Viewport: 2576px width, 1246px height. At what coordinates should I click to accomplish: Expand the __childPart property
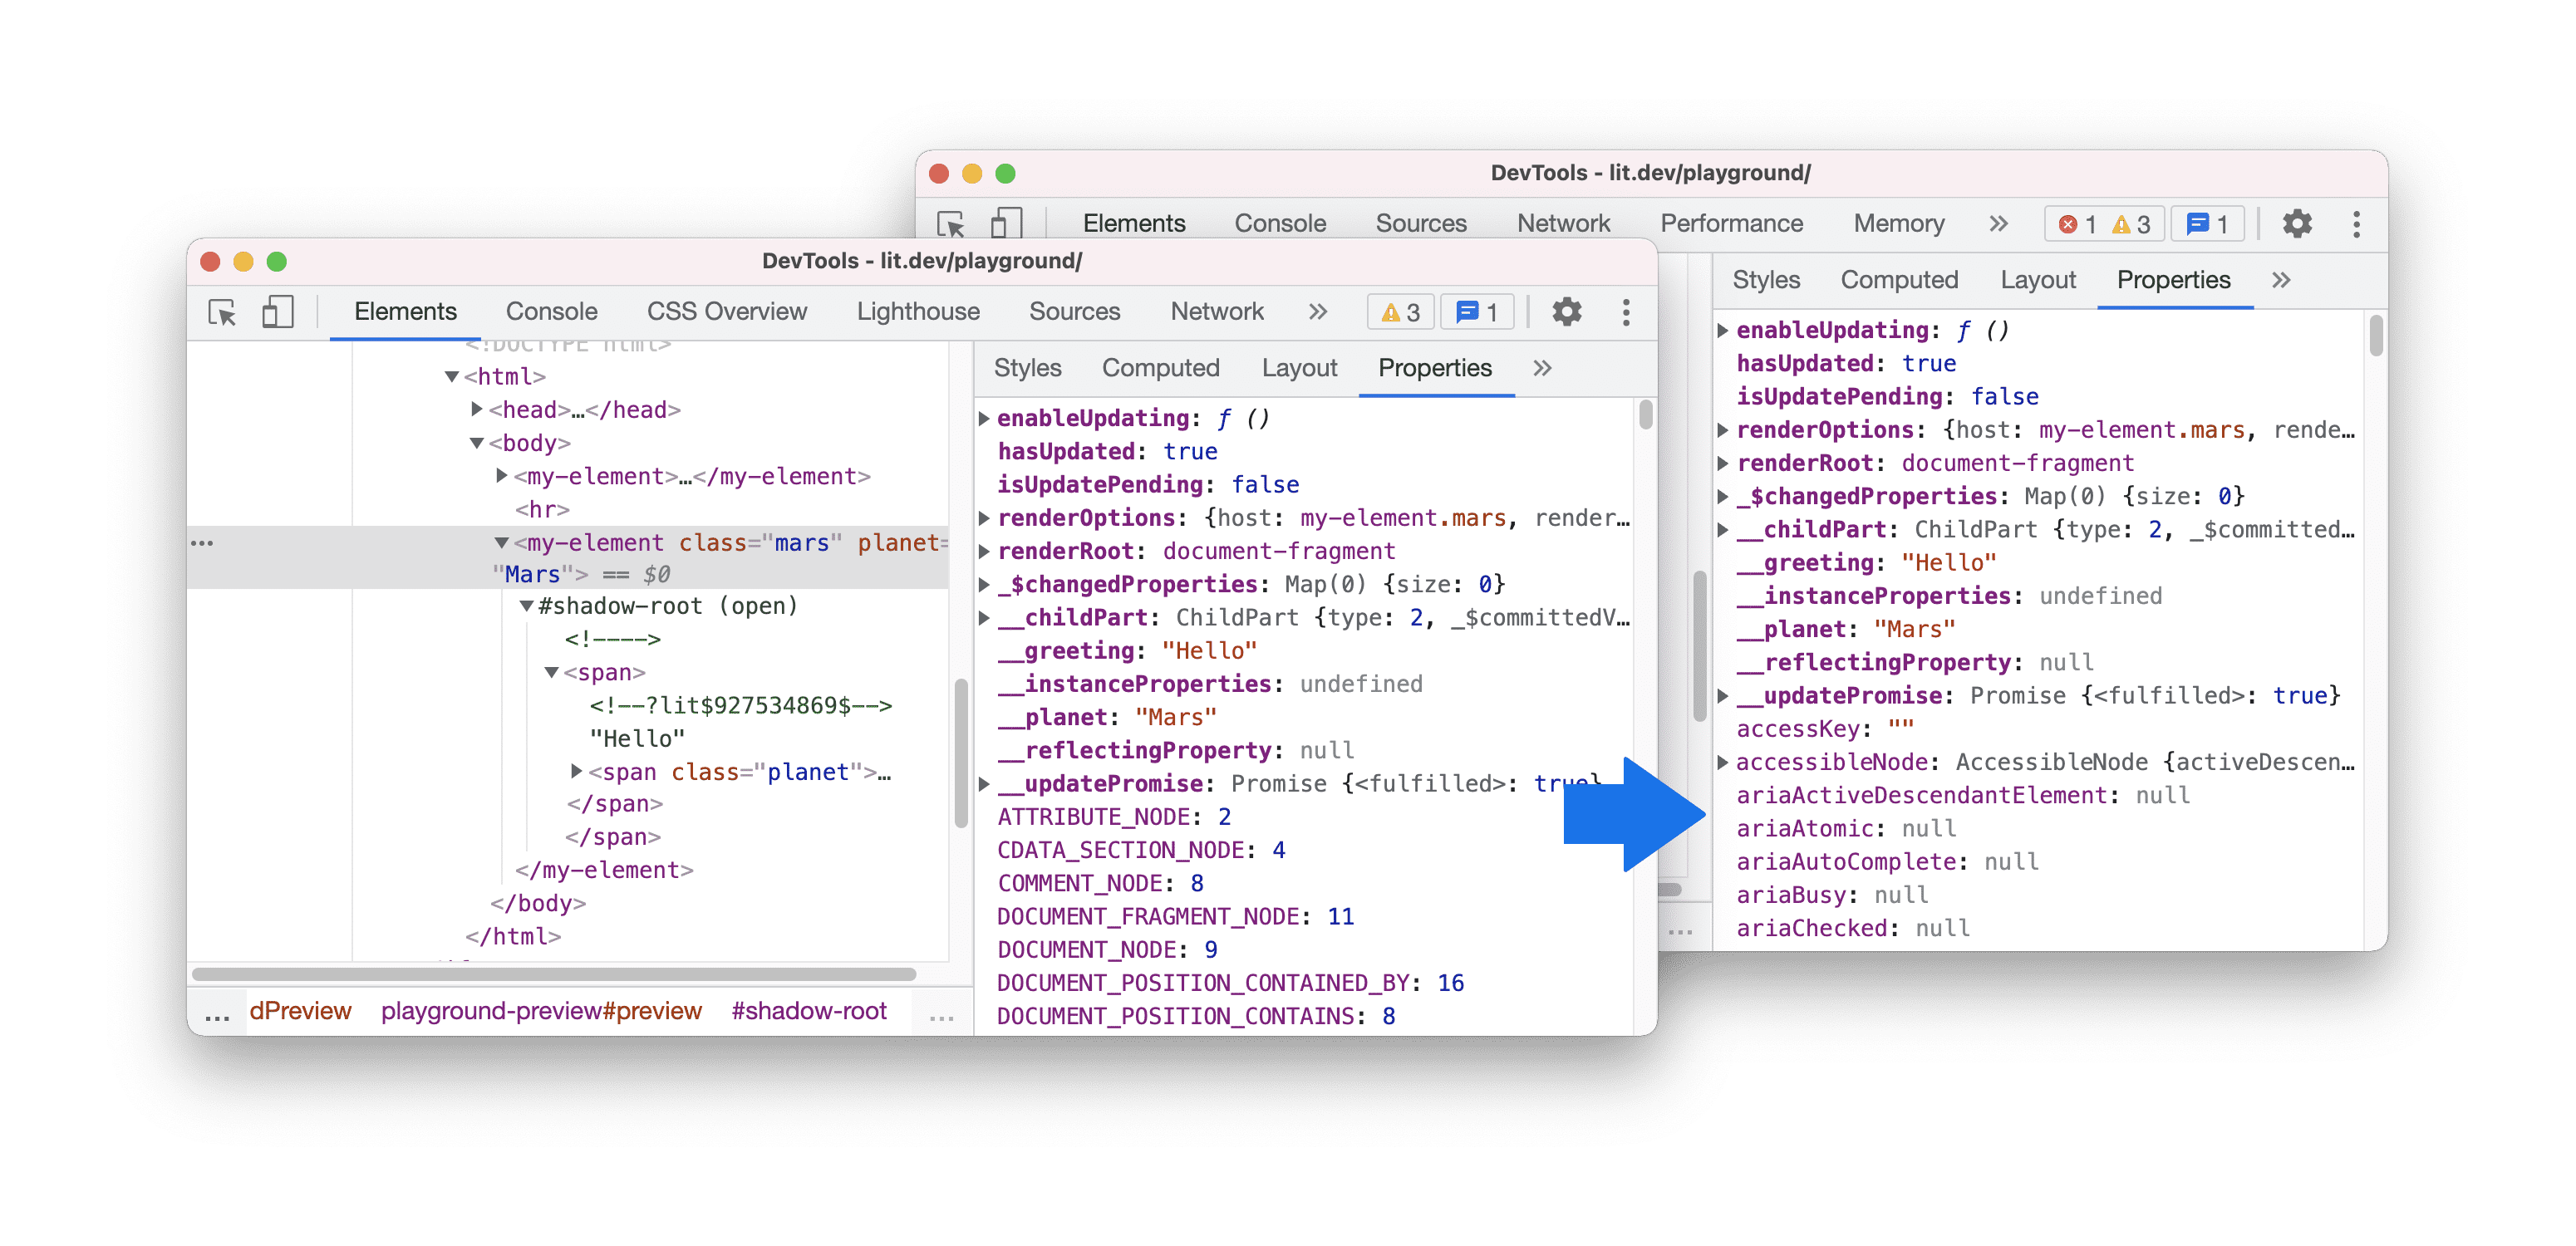981,617
